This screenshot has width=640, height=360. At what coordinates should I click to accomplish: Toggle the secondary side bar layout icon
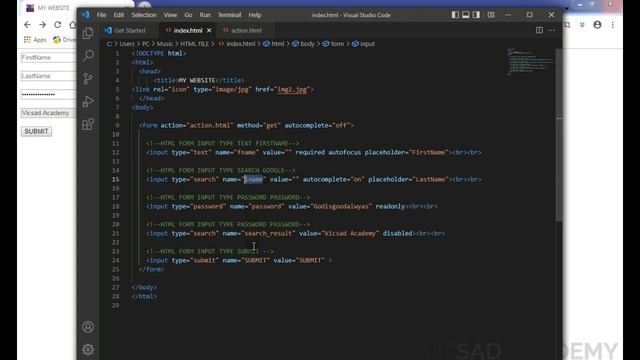476,15
